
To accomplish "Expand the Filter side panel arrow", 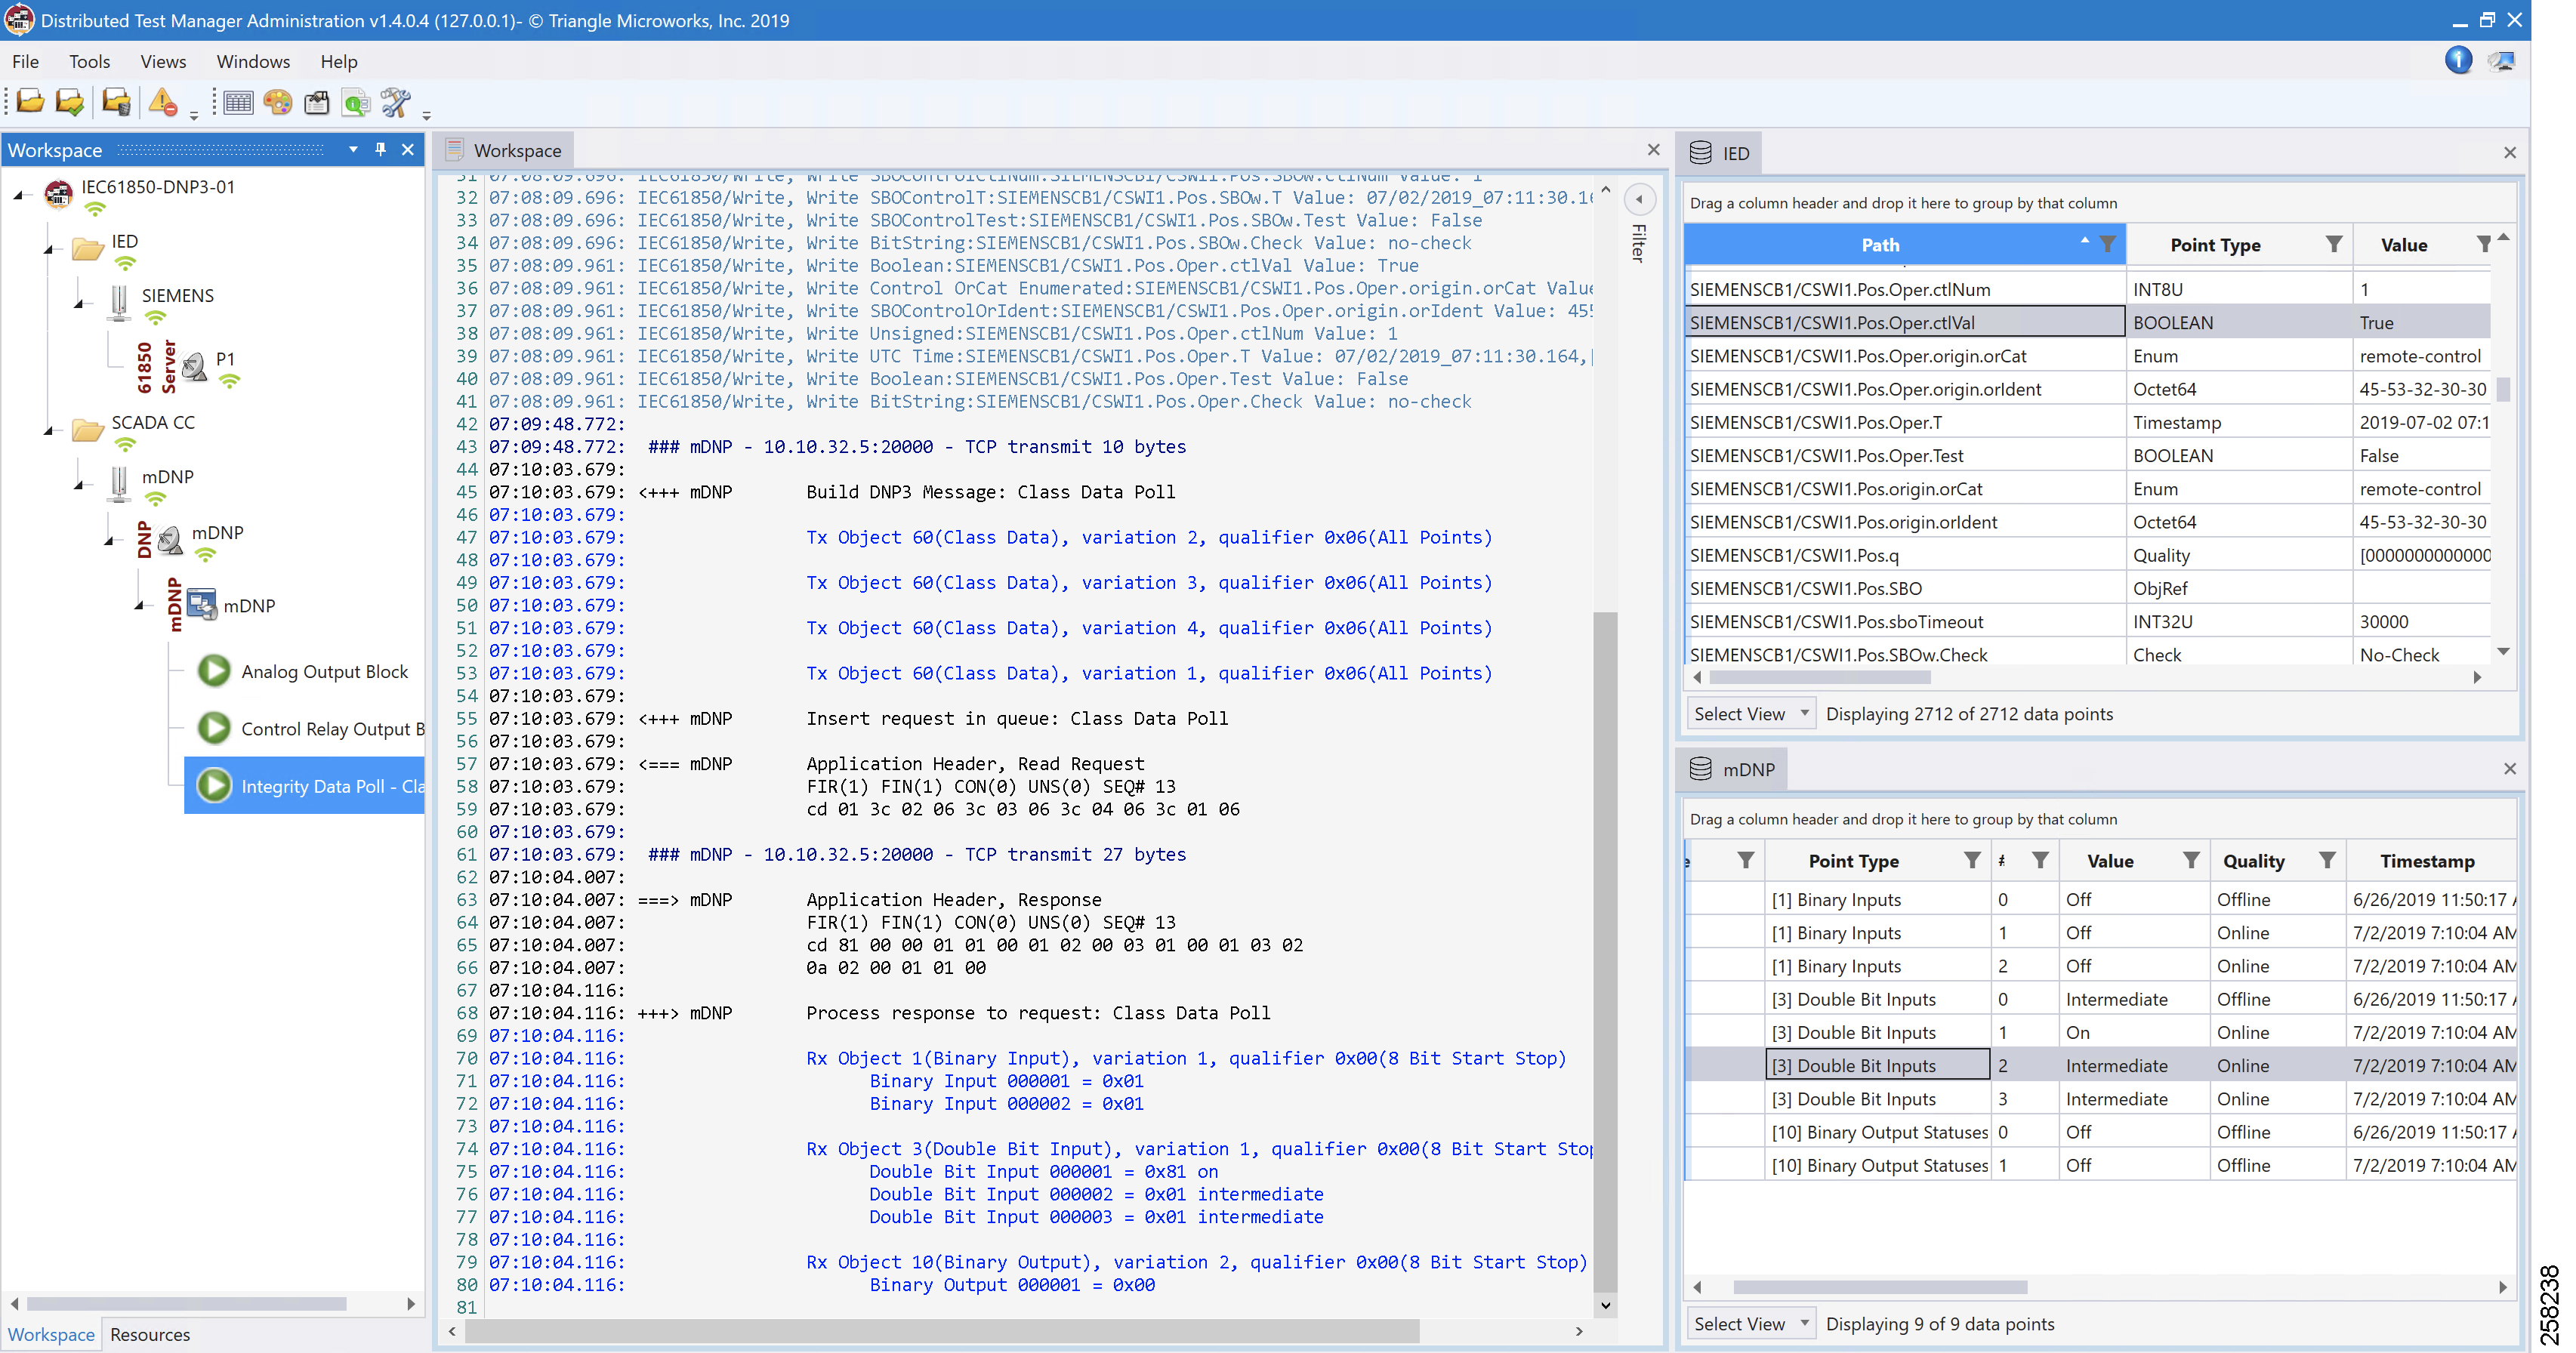I will click(1639, 199).
